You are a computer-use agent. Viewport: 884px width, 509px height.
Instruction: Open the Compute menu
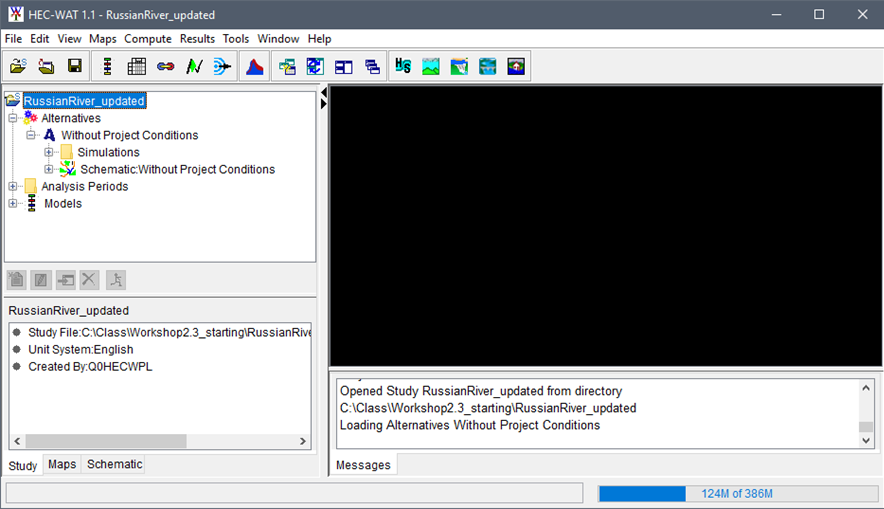pos(148,39)
